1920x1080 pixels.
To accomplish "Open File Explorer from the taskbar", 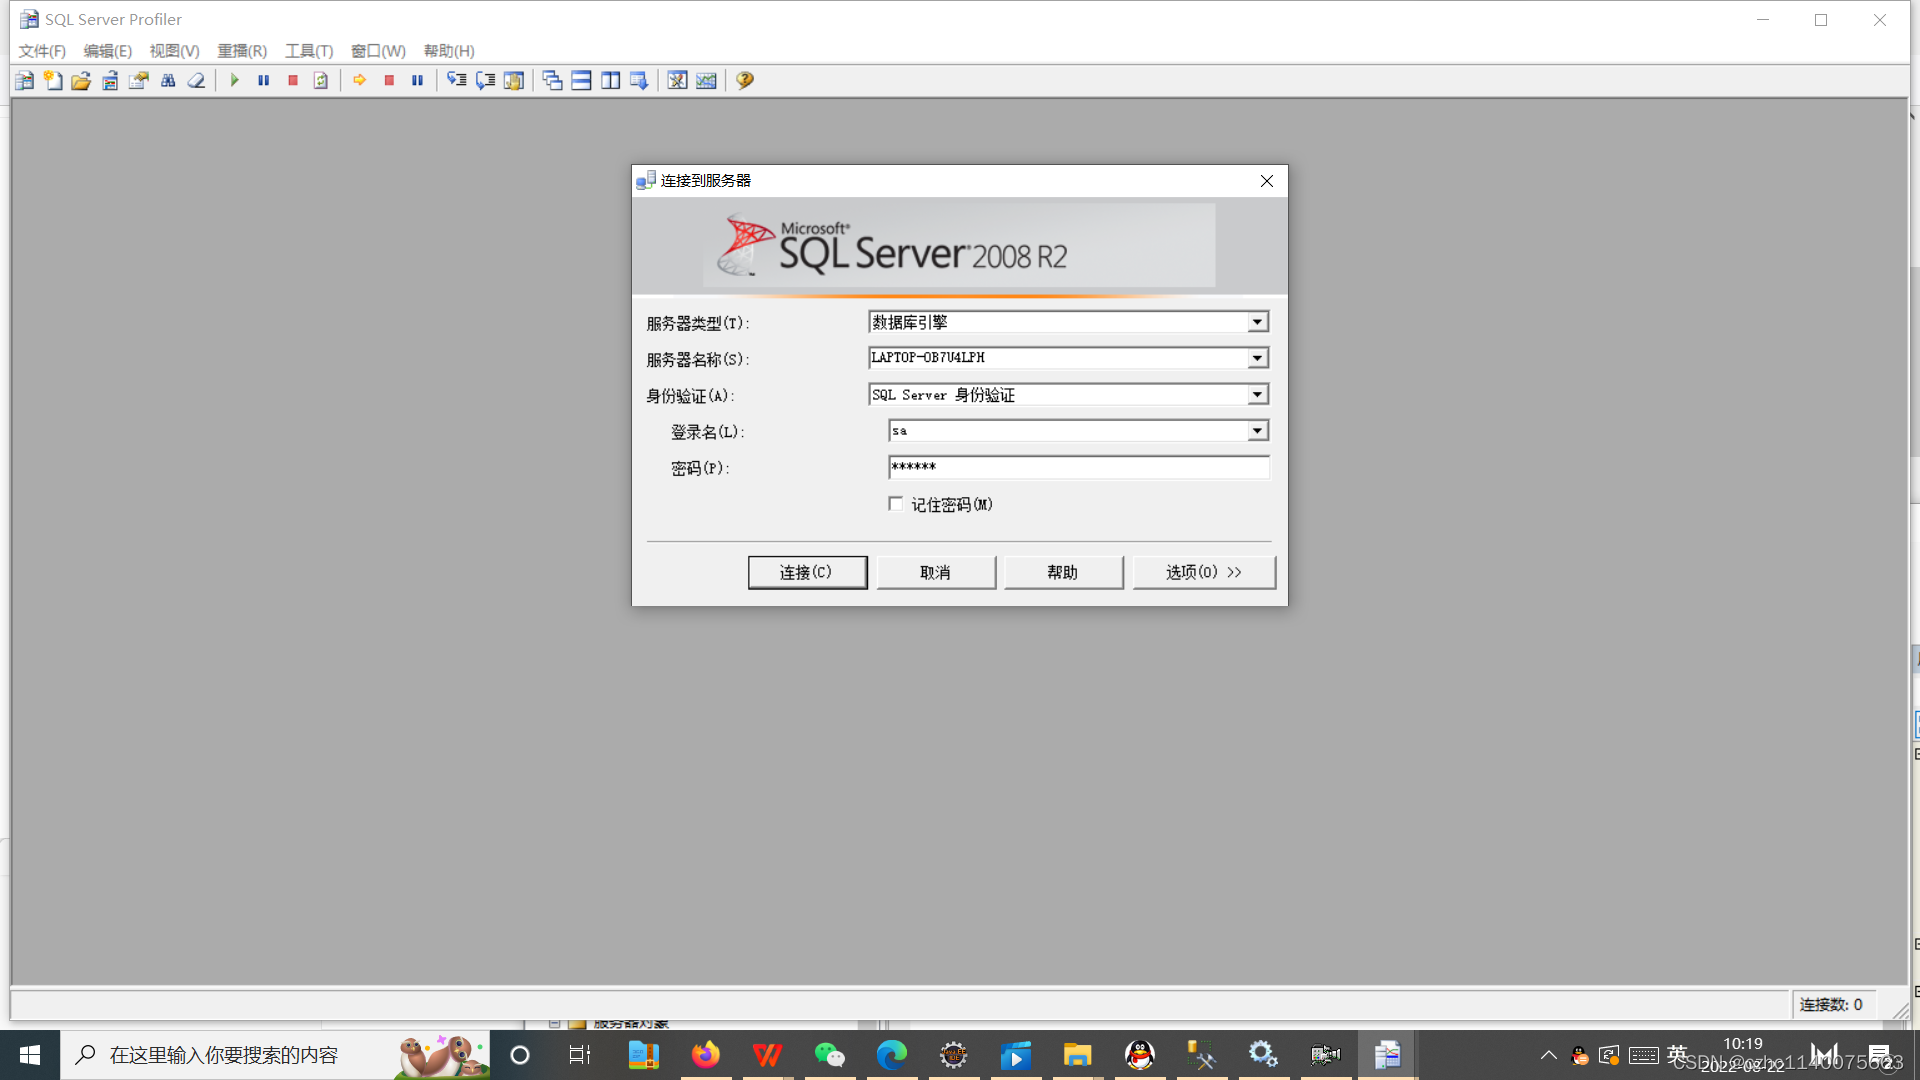I will pos(1077,1055).
